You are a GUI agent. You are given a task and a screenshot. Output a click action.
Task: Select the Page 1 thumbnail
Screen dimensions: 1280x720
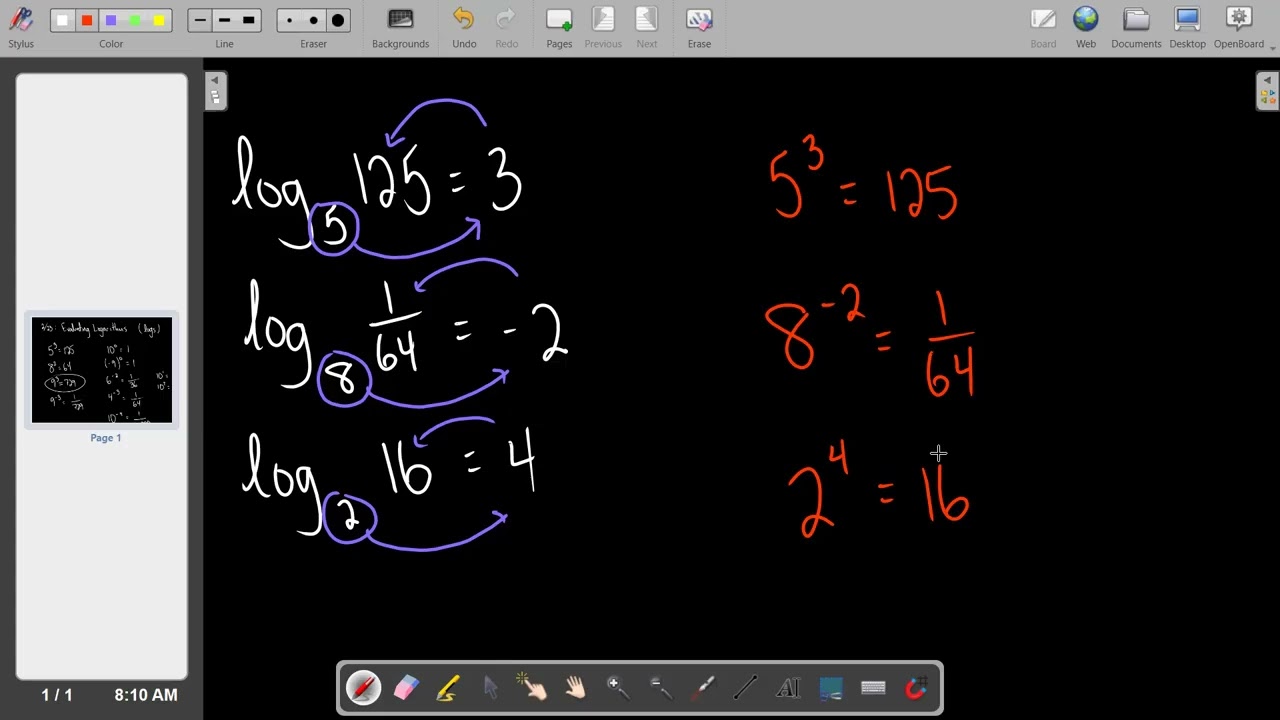point(102,370)
